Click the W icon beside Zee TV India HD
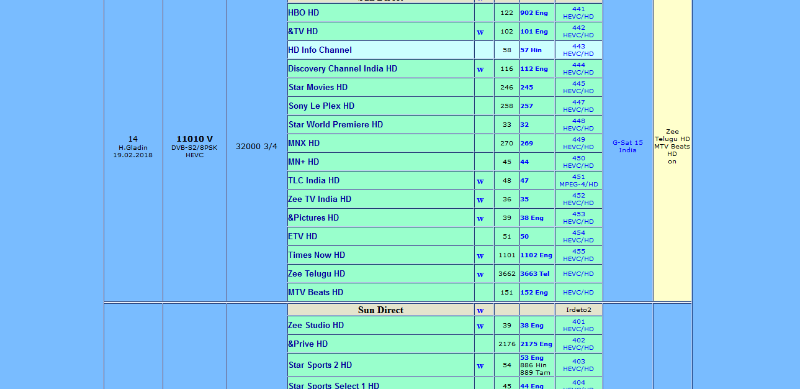This screenshot has width=800, height=389. pos(480,200)
